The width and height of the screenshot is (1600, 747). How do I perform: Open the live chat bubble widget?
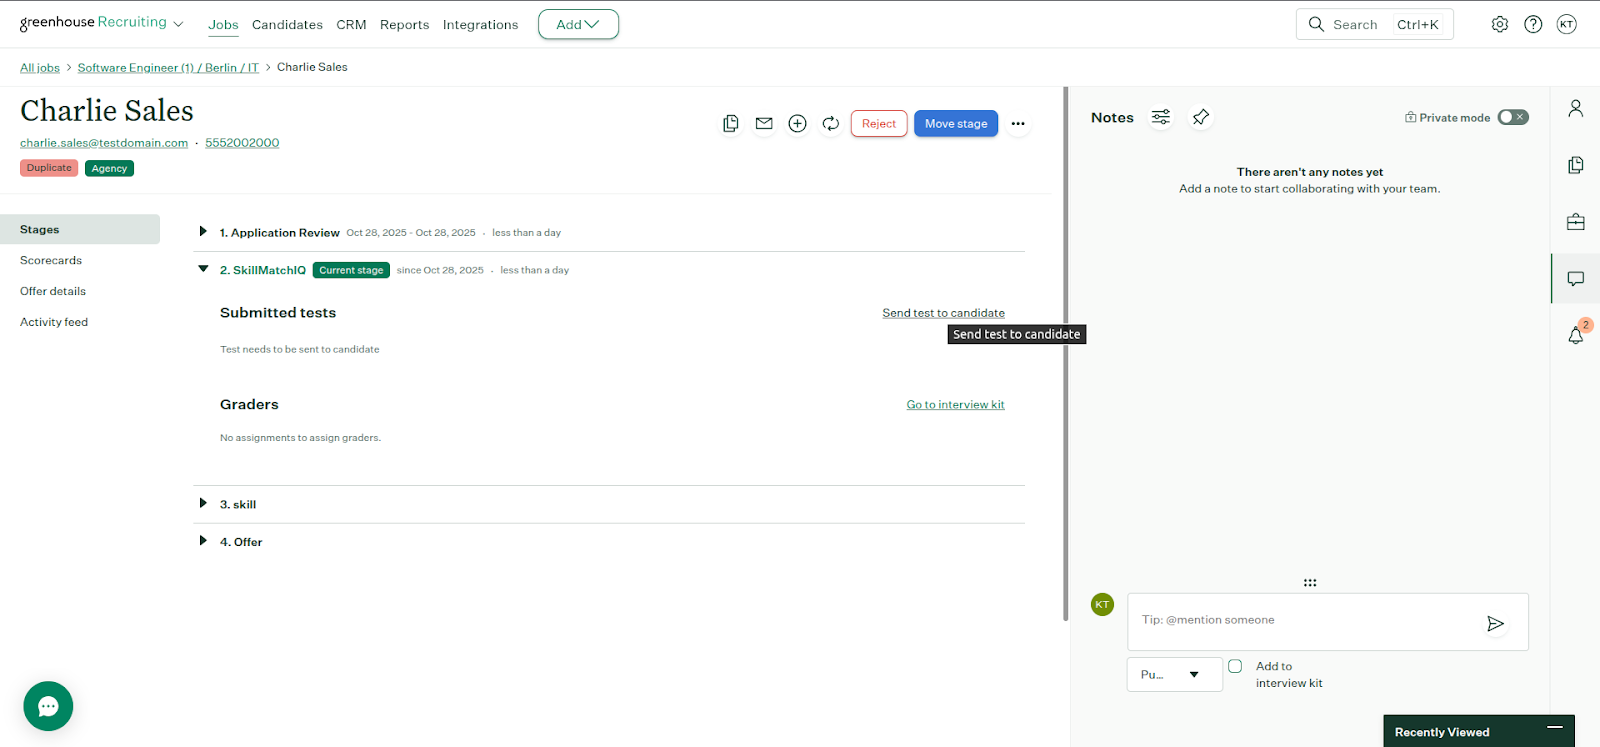point(48,706)
